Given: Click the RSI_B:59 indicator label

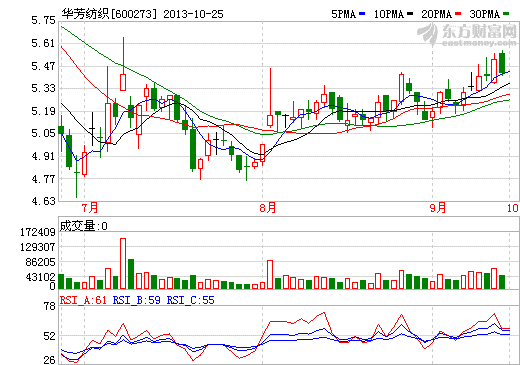Looking at the screenshot, I should pyautogui.click(x=137, y=300).
